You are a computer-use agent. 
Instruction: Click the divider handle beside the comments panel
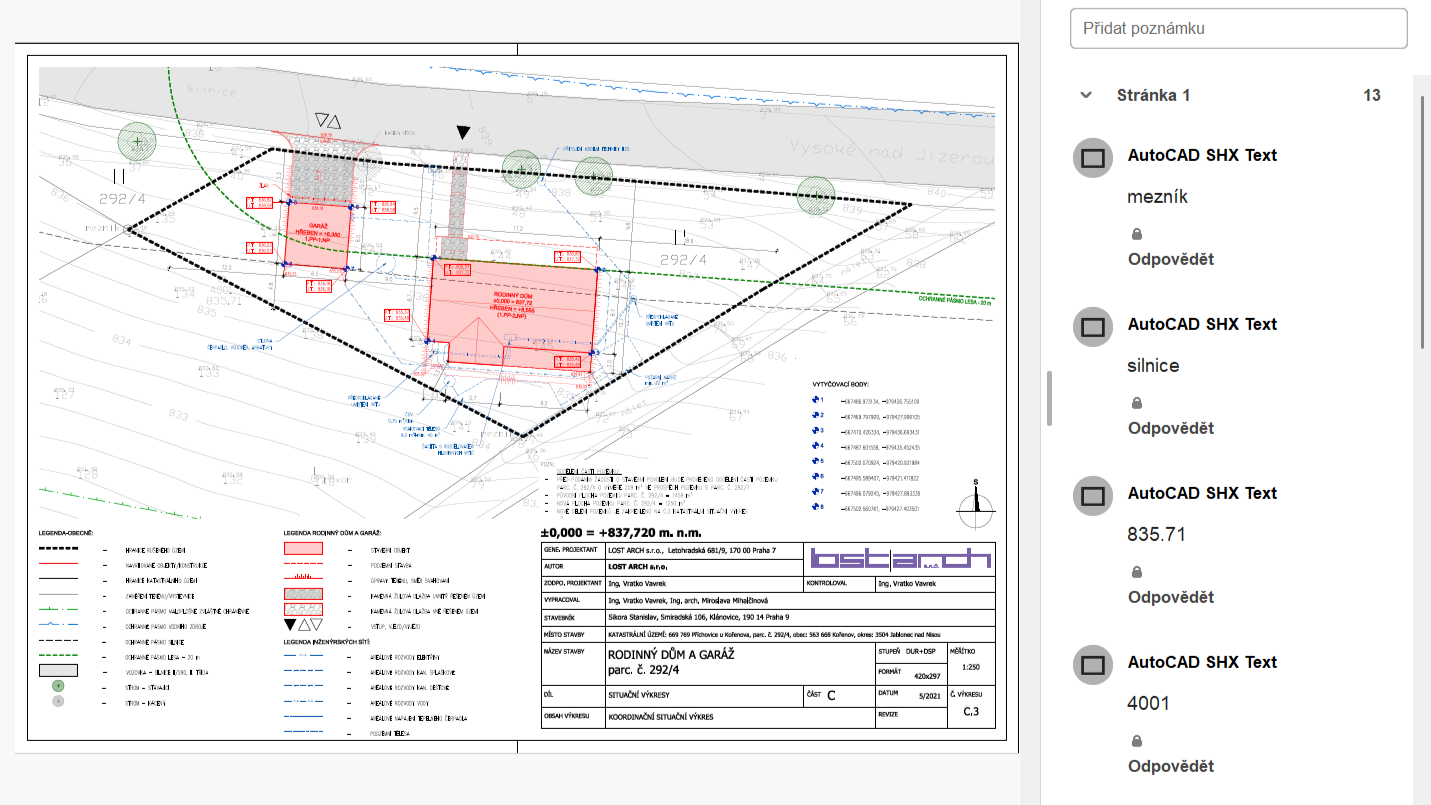[1048, 398]
